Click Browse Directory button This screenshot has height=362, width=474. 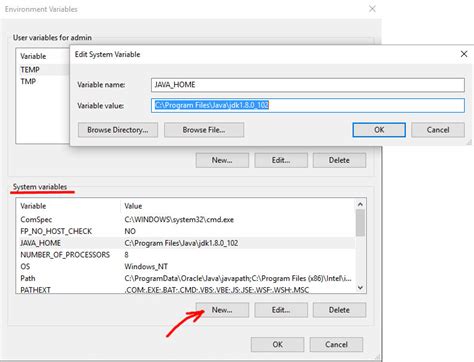(118, 130)
